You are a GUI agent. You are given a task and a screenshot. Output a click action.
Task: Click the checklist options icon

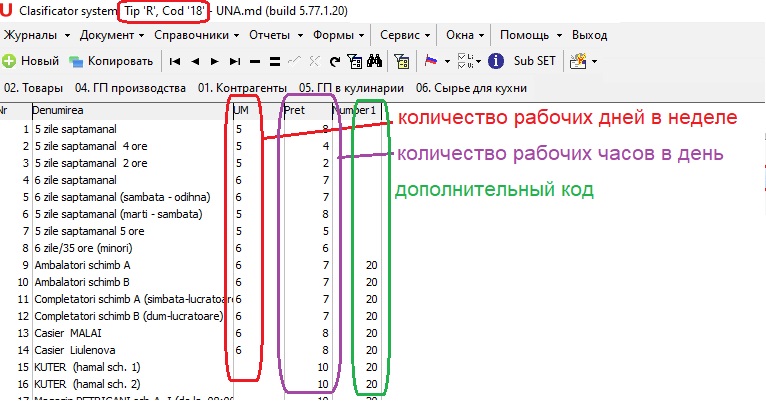[x=465, y=61]
